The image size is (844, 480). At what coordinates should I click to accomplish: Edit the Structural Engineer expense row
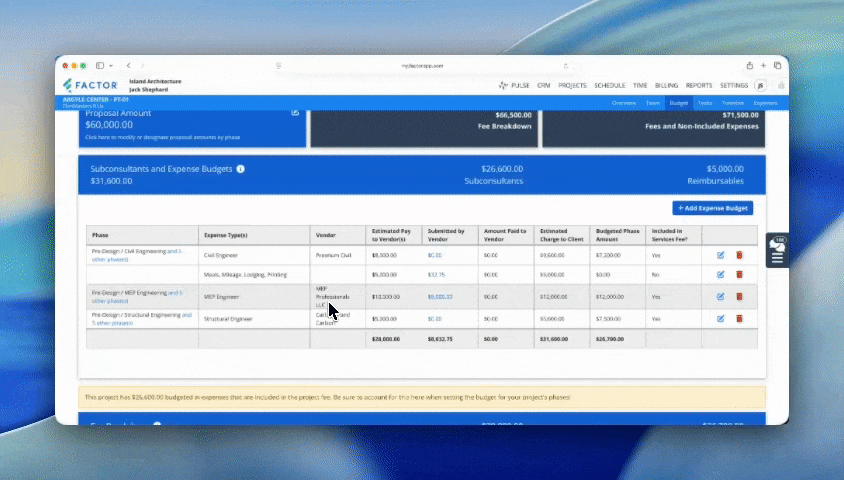tap(720, 319)
